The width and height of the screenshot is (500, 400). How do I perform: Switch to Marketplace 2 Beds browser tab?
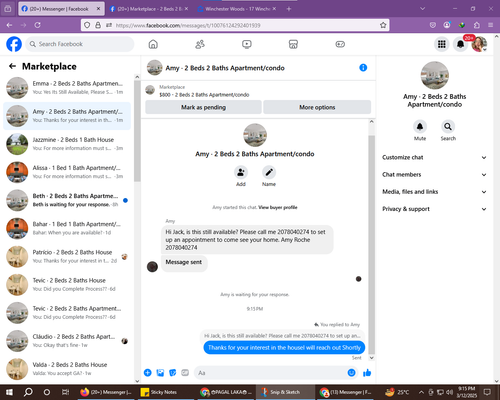coord(149,9)
